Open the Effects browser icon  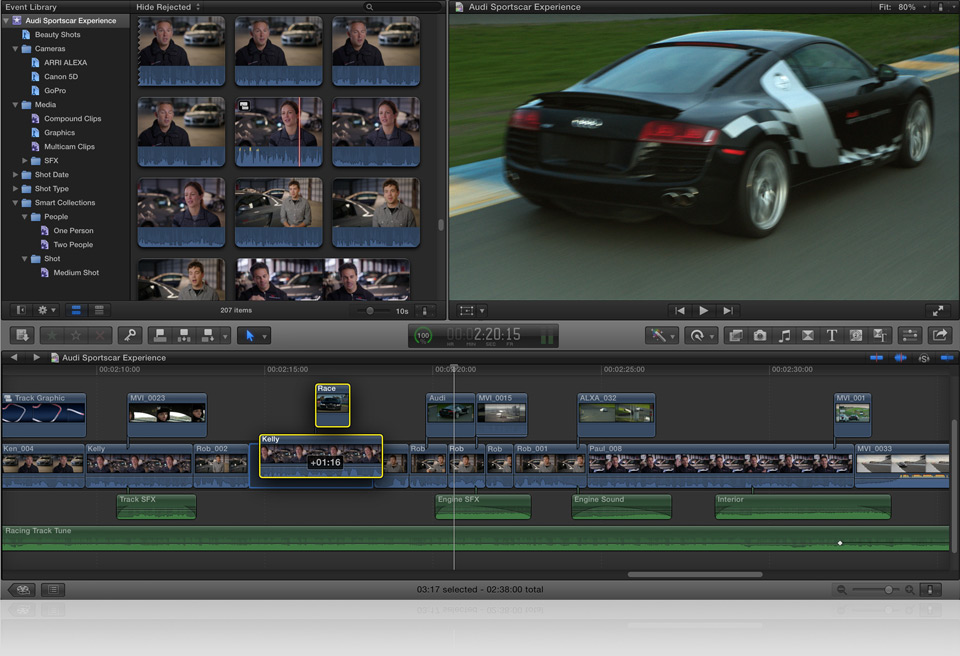point(736,336)
